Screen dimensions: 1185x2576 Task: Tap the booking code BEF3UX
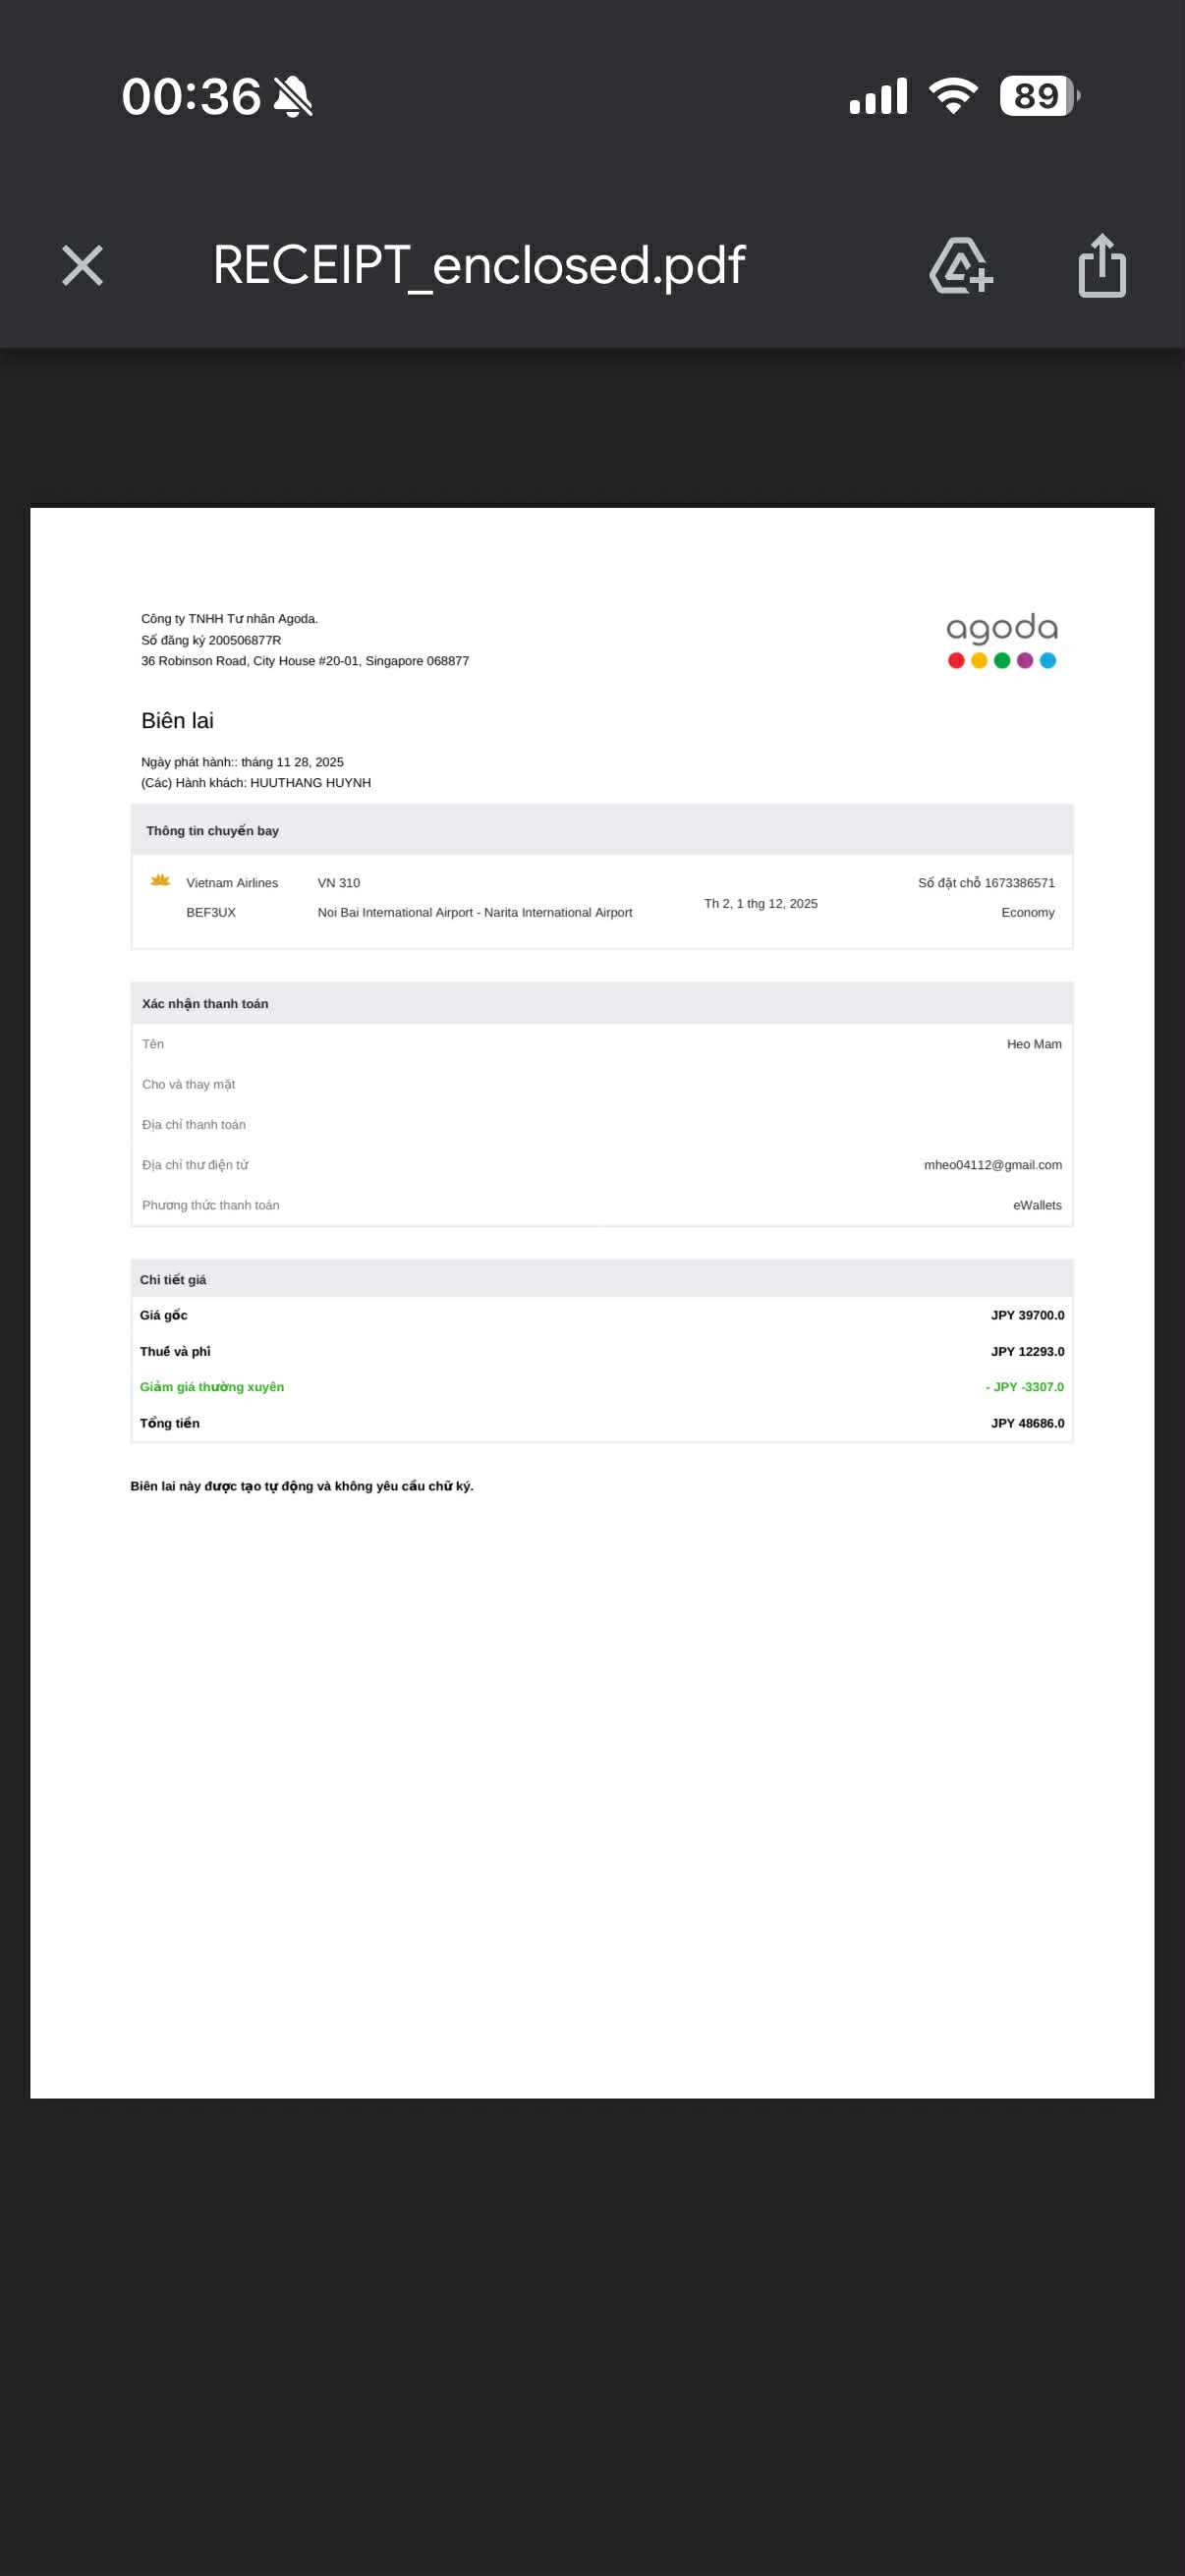(211, 913)
